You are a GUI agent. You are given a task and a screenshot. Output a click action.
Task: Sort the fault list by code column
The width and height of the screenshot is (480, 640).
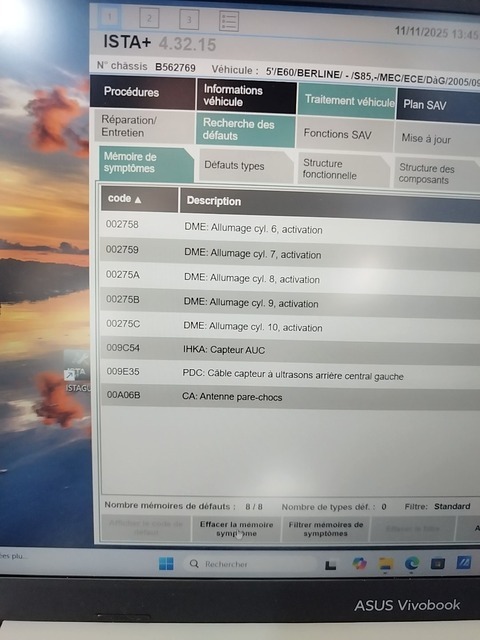[139, 199]
